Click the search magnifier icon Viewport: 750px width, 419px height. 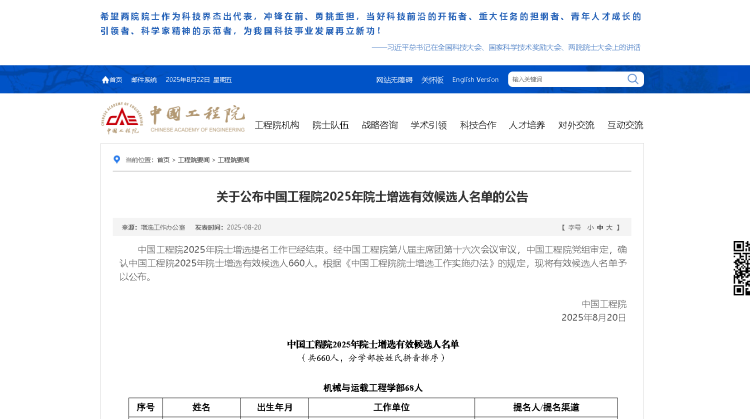[x=633, y=79]
